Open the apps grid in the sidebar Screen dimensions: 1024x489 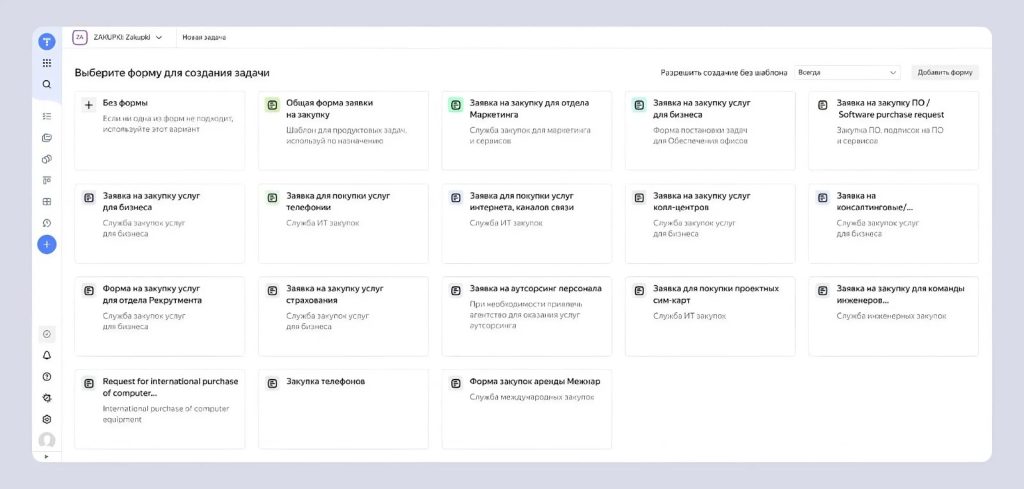tap(47, 63)
